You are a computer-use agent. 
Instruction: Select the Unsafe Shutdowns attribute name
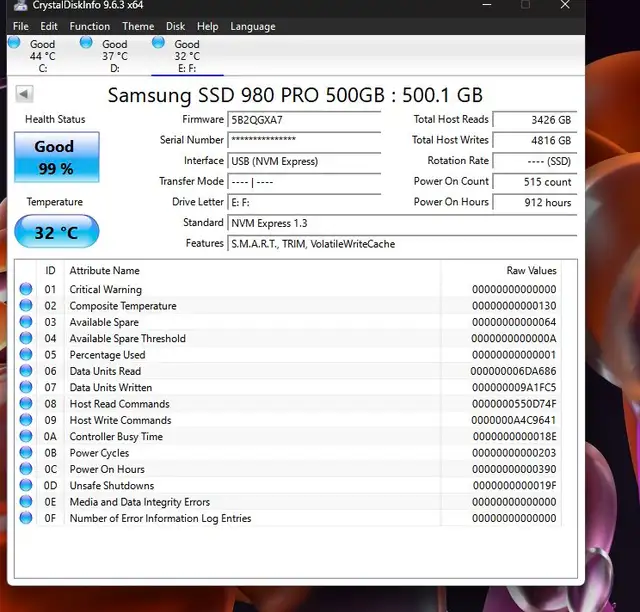click(112, 485)
